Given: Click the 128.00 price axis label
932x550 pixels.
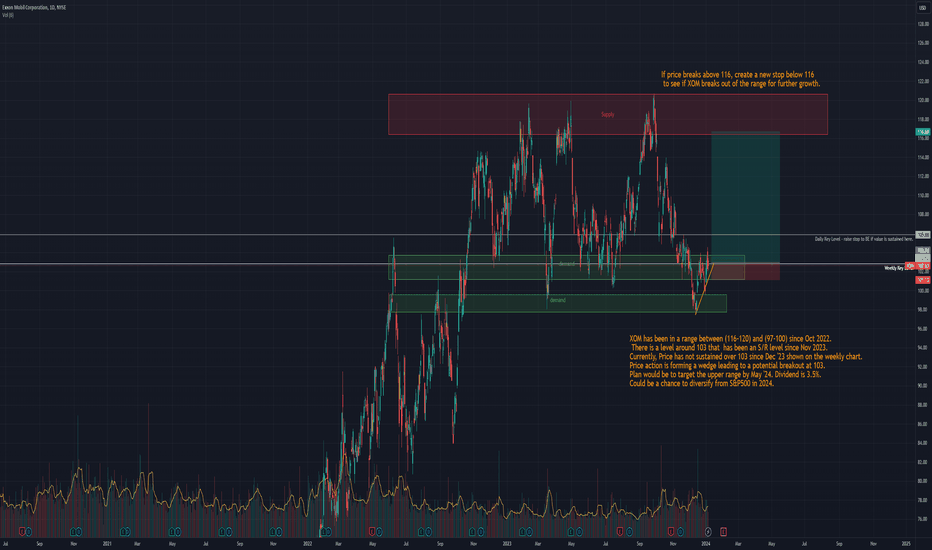Looking at the screenshot, I should (922, 24).
